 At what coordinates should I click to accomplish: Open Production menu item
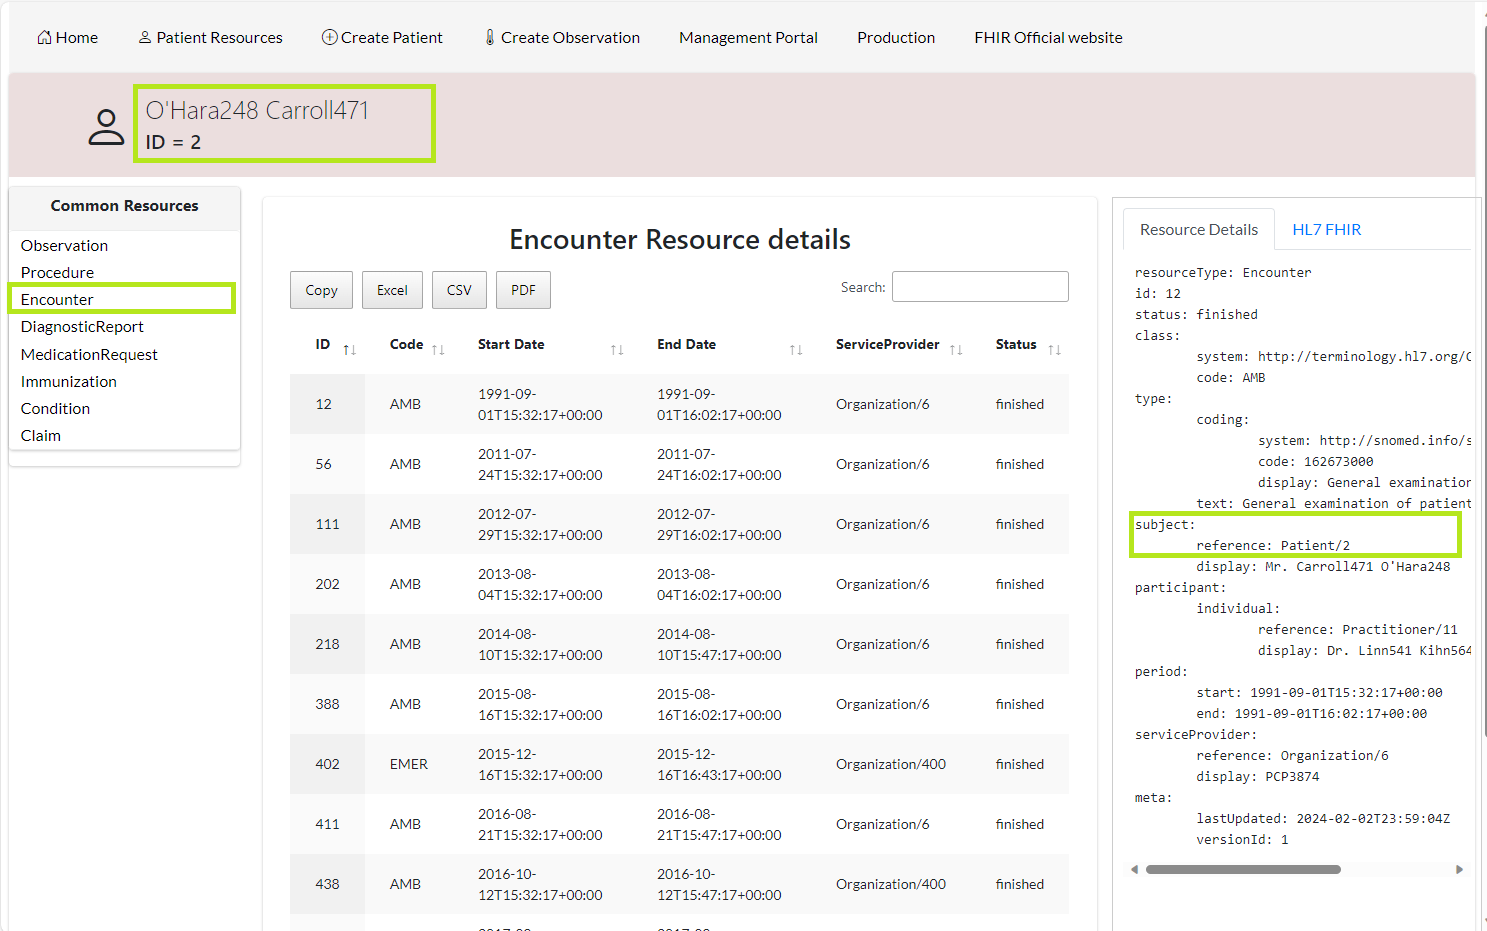tap(896, 37)
